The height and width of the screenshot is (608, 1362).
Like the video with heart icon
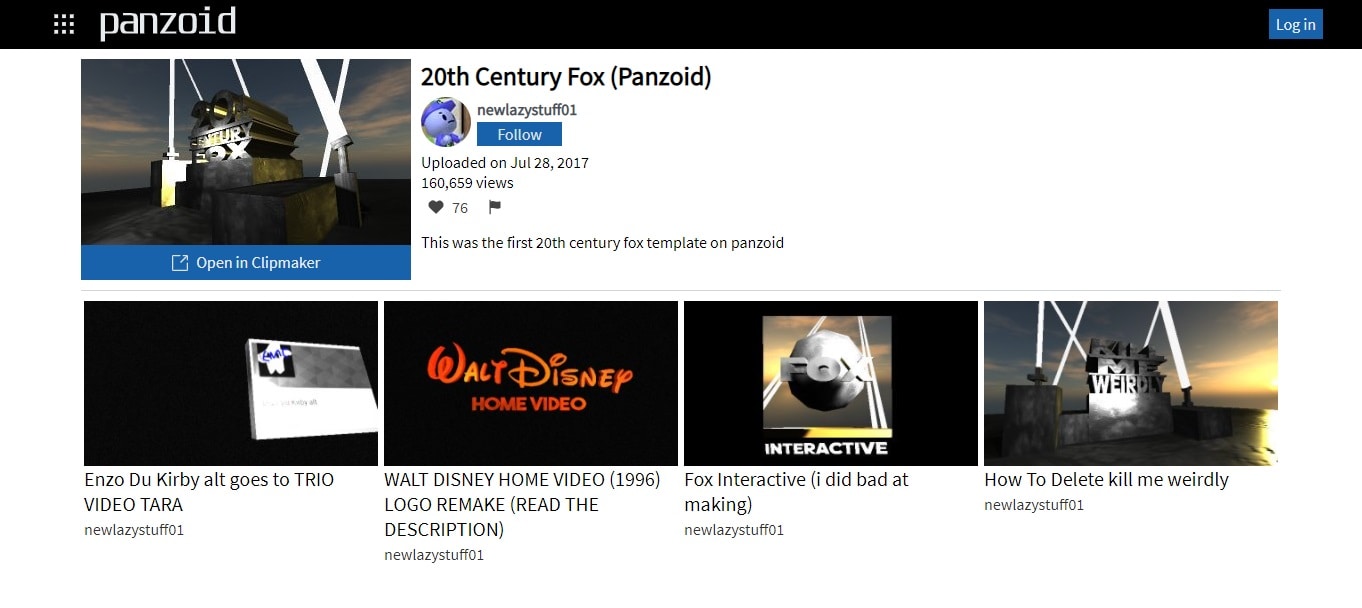click(x=436, y=207)
